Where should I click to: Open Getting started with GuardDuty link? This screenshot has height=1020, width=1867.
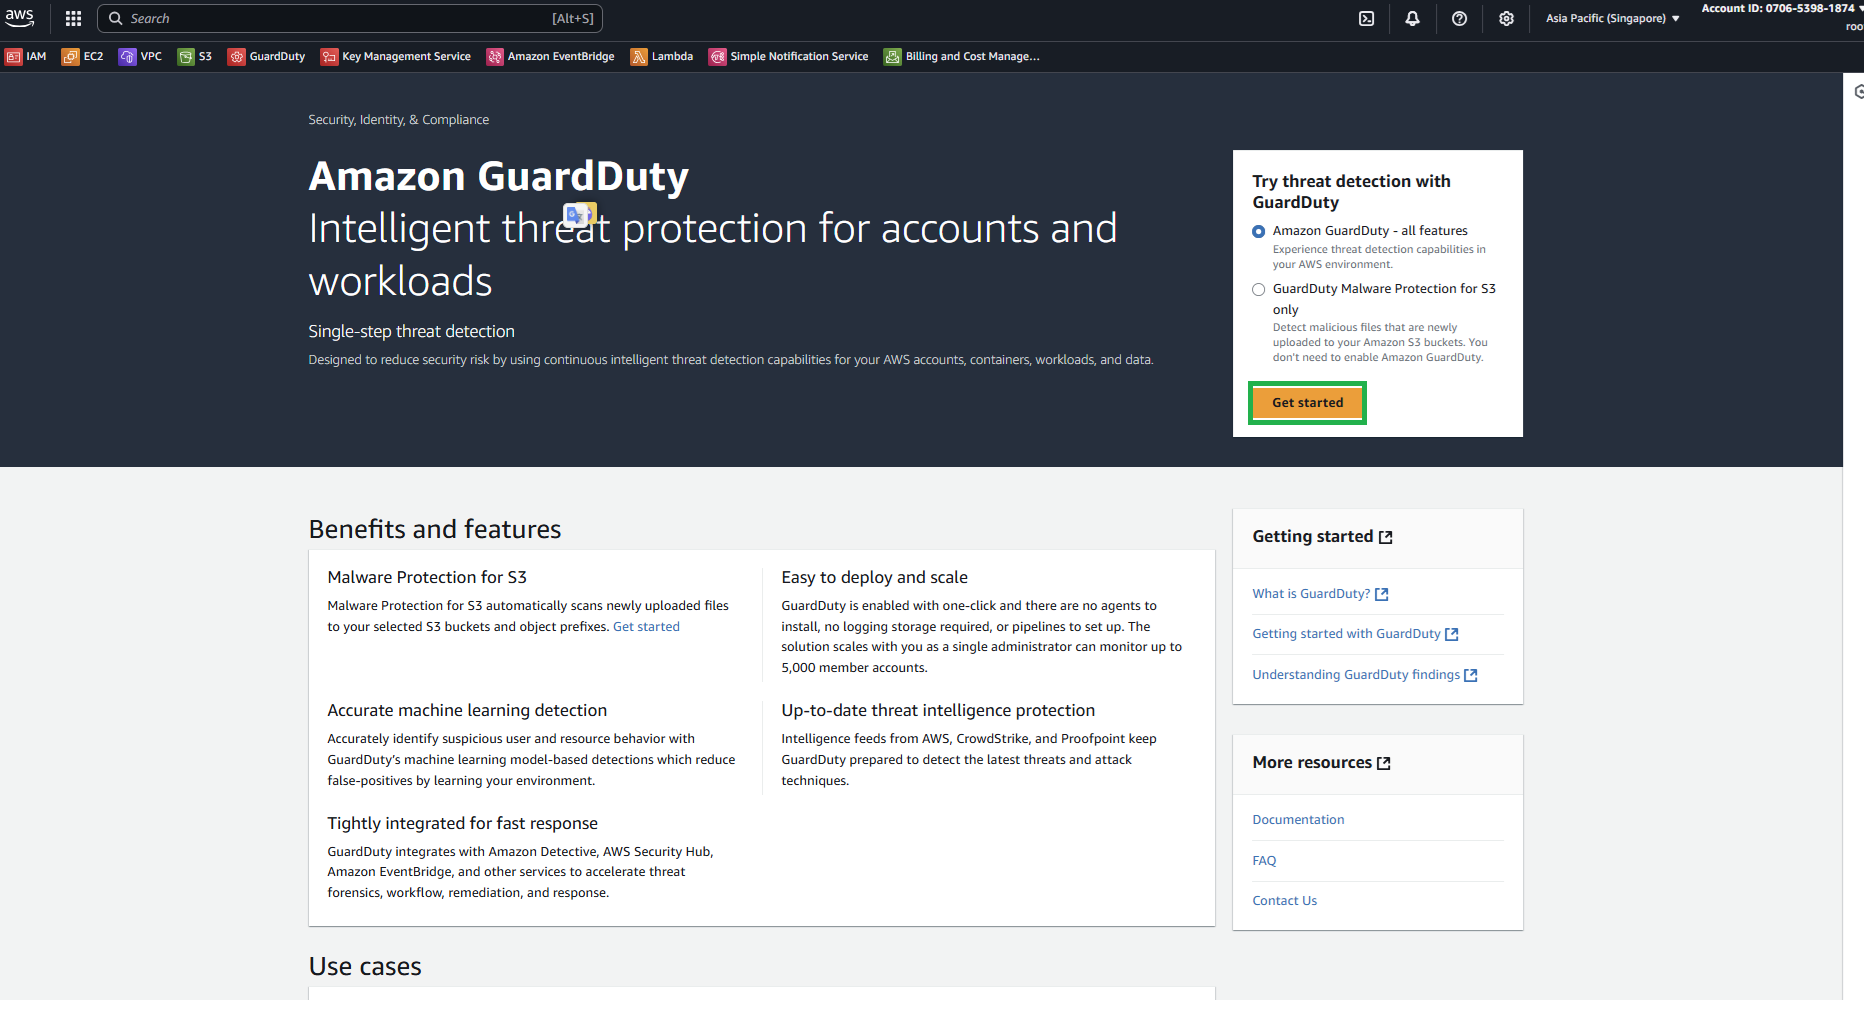[1355, 634]
